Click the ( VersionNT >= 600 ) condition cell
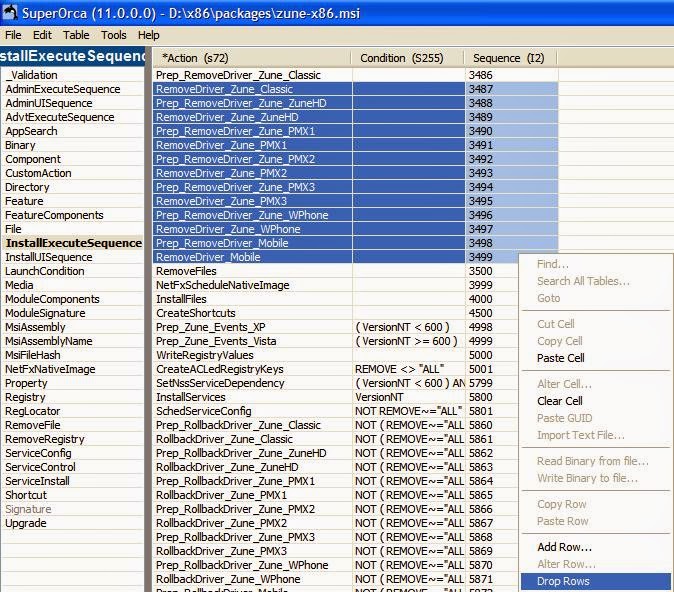The image size is (674, 592). point(409,341)
